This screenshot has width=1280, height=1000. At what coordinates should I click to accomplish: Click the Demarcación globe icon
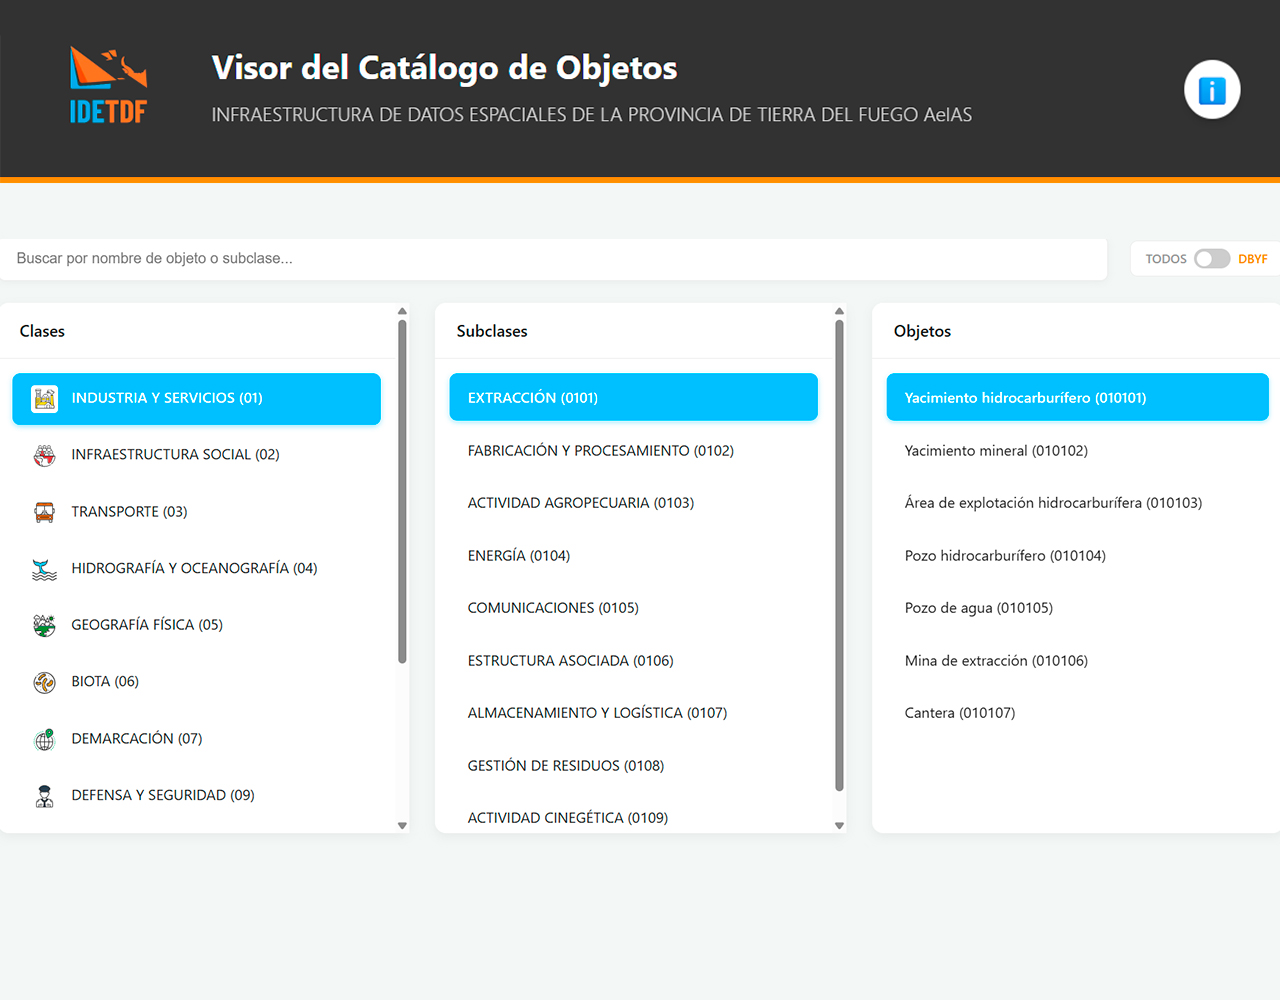pyautogui.click(x=44, y=739)
